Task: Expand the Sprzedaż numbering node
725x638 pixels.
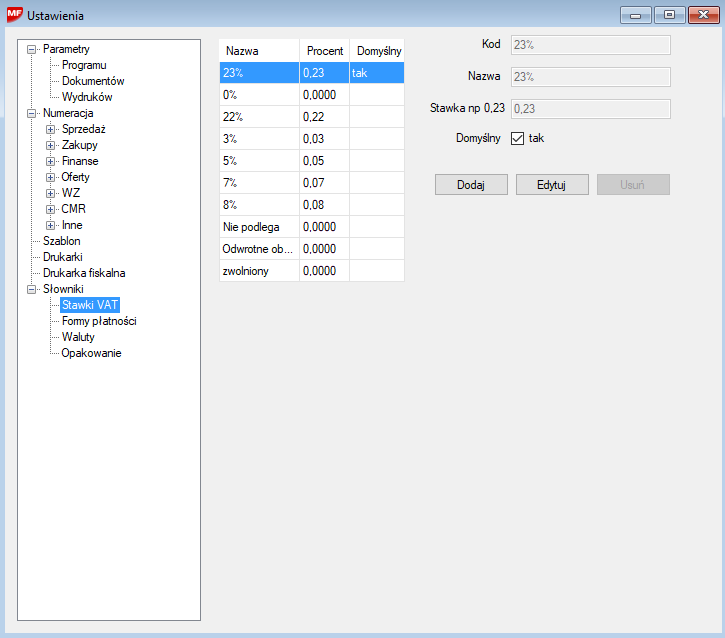Action: click(x=51, y=129)
